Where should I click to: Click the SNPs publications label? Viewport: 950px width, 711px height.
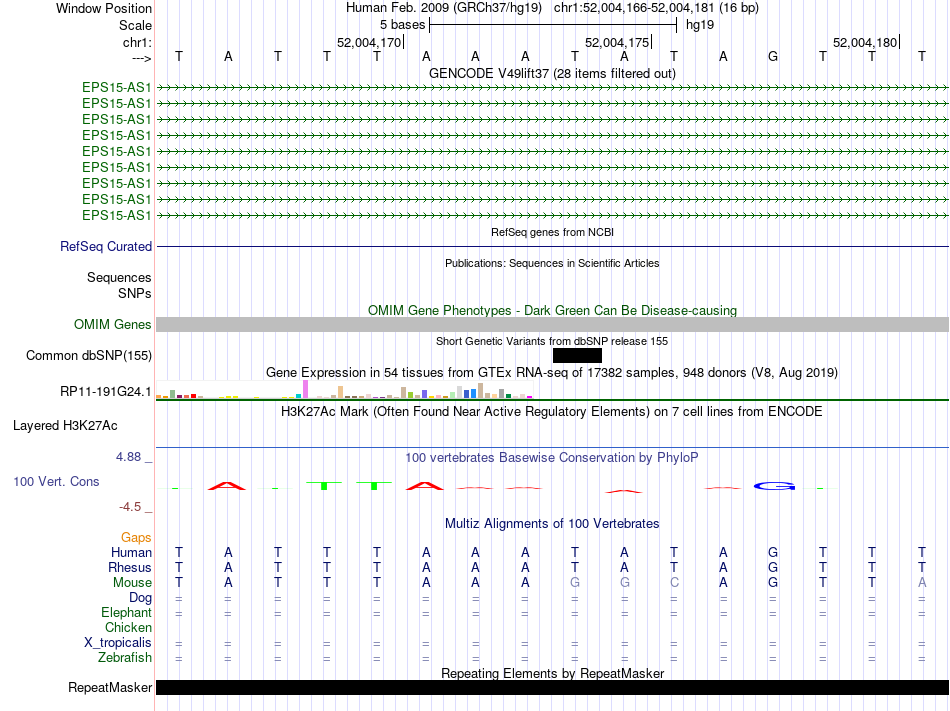[135, 293]
